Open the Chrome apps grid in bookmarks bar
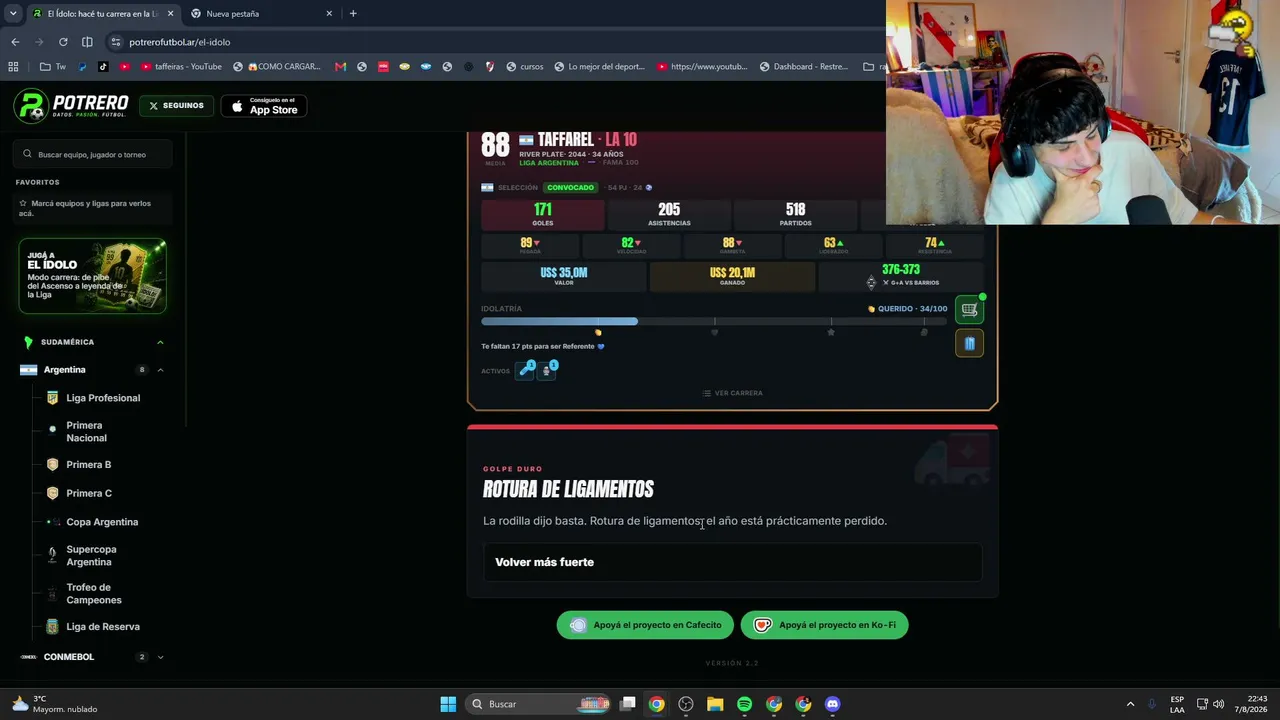The height and width of the screenshot is (720, 1280). coord(13,67)
